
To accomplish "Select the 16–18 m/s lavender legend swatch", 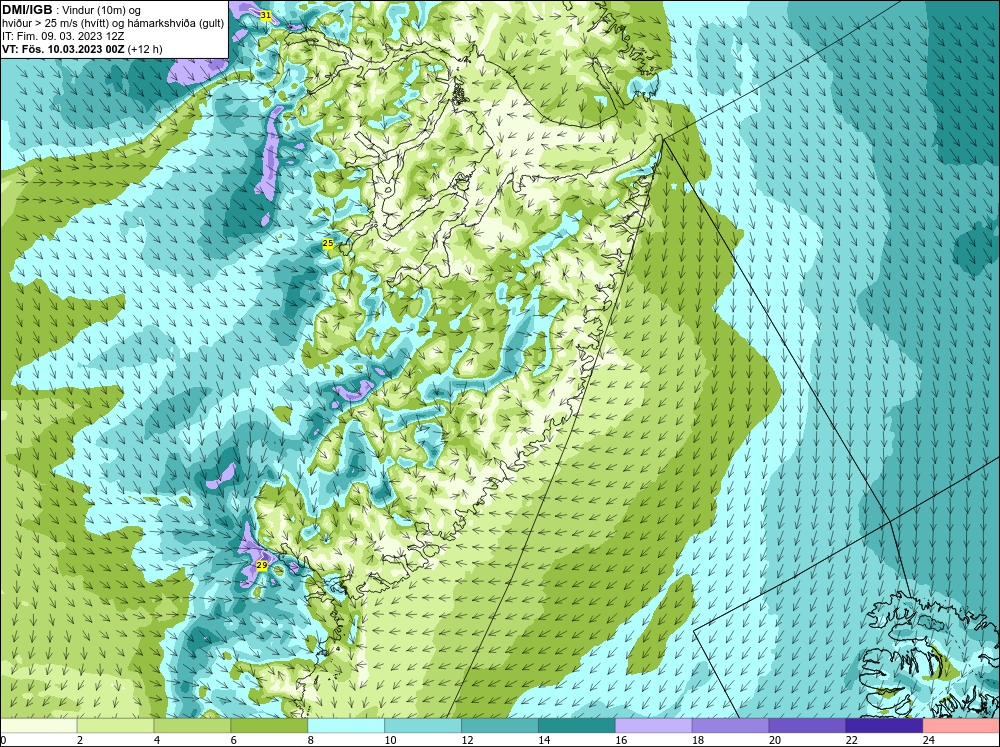I will (x=654, y=726).
